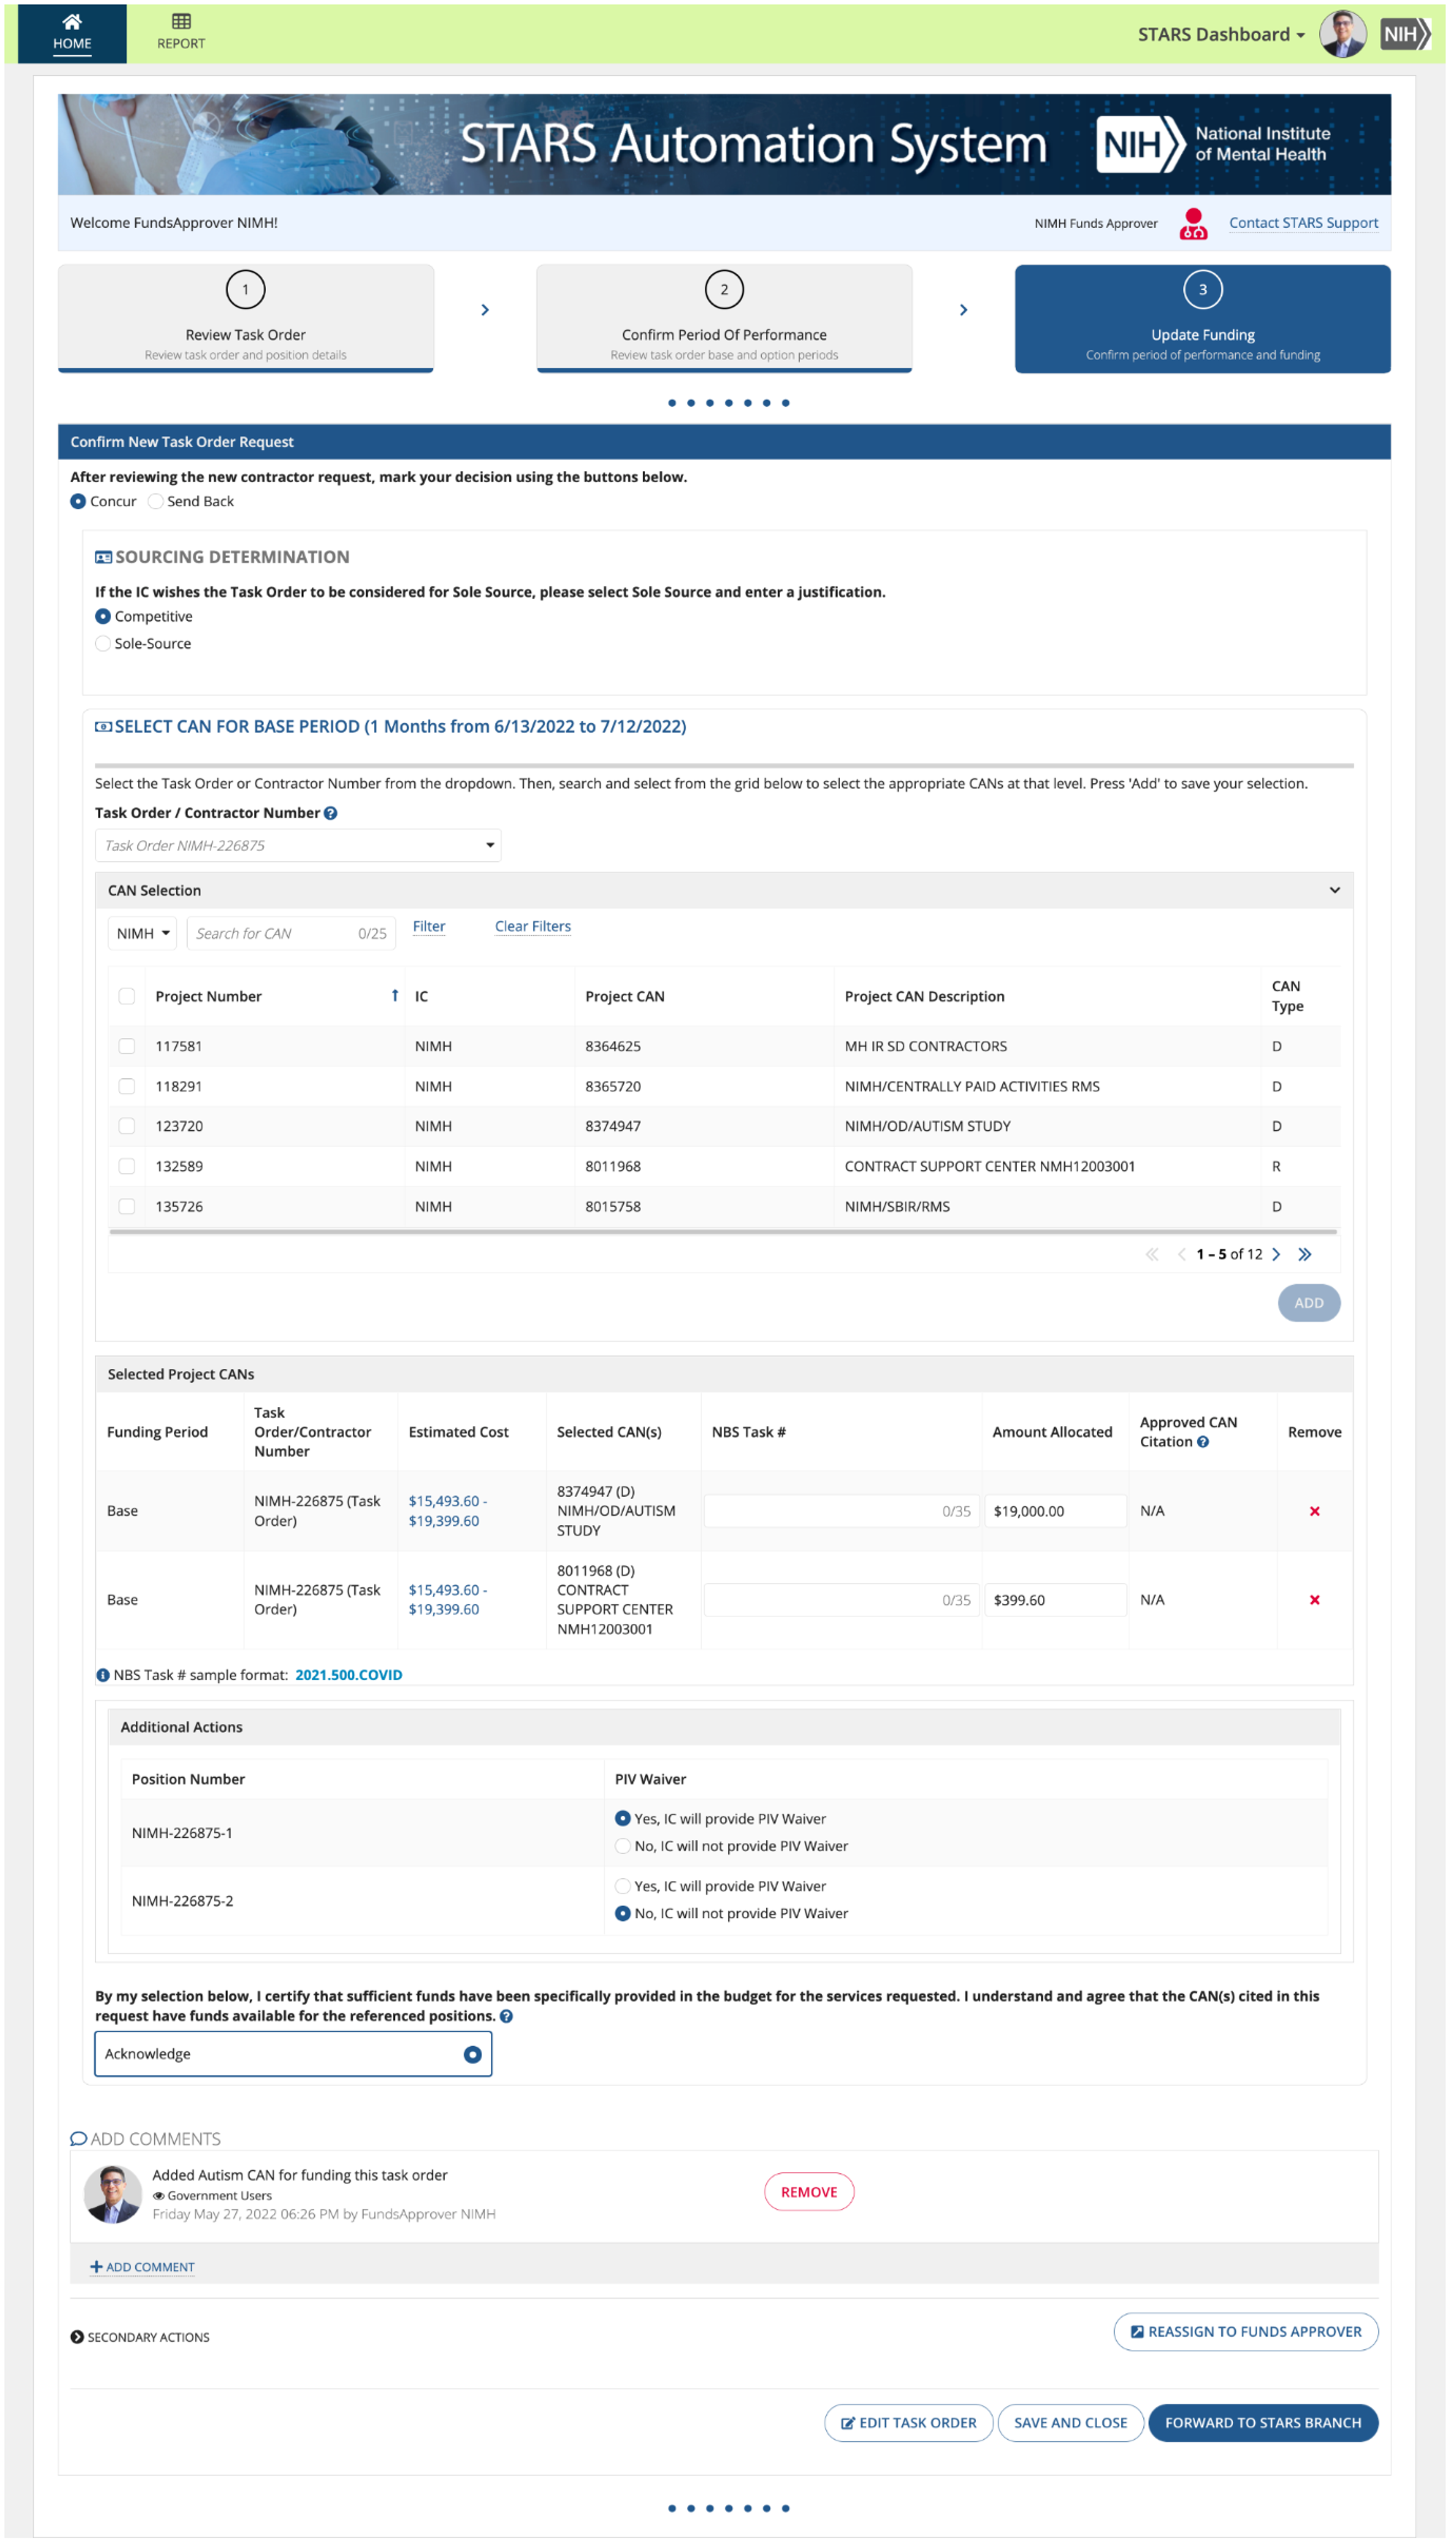Select No PIV Waiver for NIMH-226875-2
The image size is (1456, 2545).
623,1913
